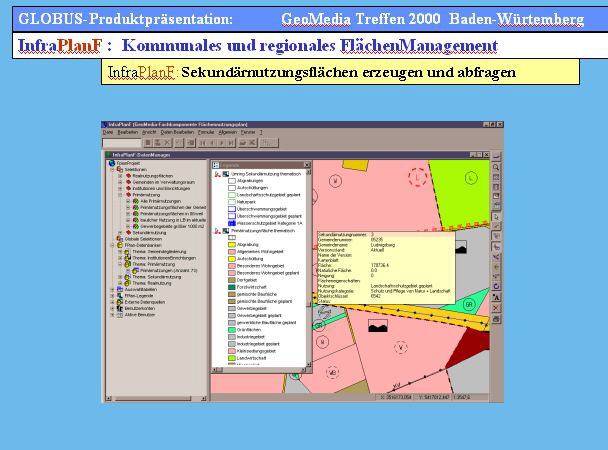
Task: Expand the Externe Datenquellen node
Action: coord(112,302)
